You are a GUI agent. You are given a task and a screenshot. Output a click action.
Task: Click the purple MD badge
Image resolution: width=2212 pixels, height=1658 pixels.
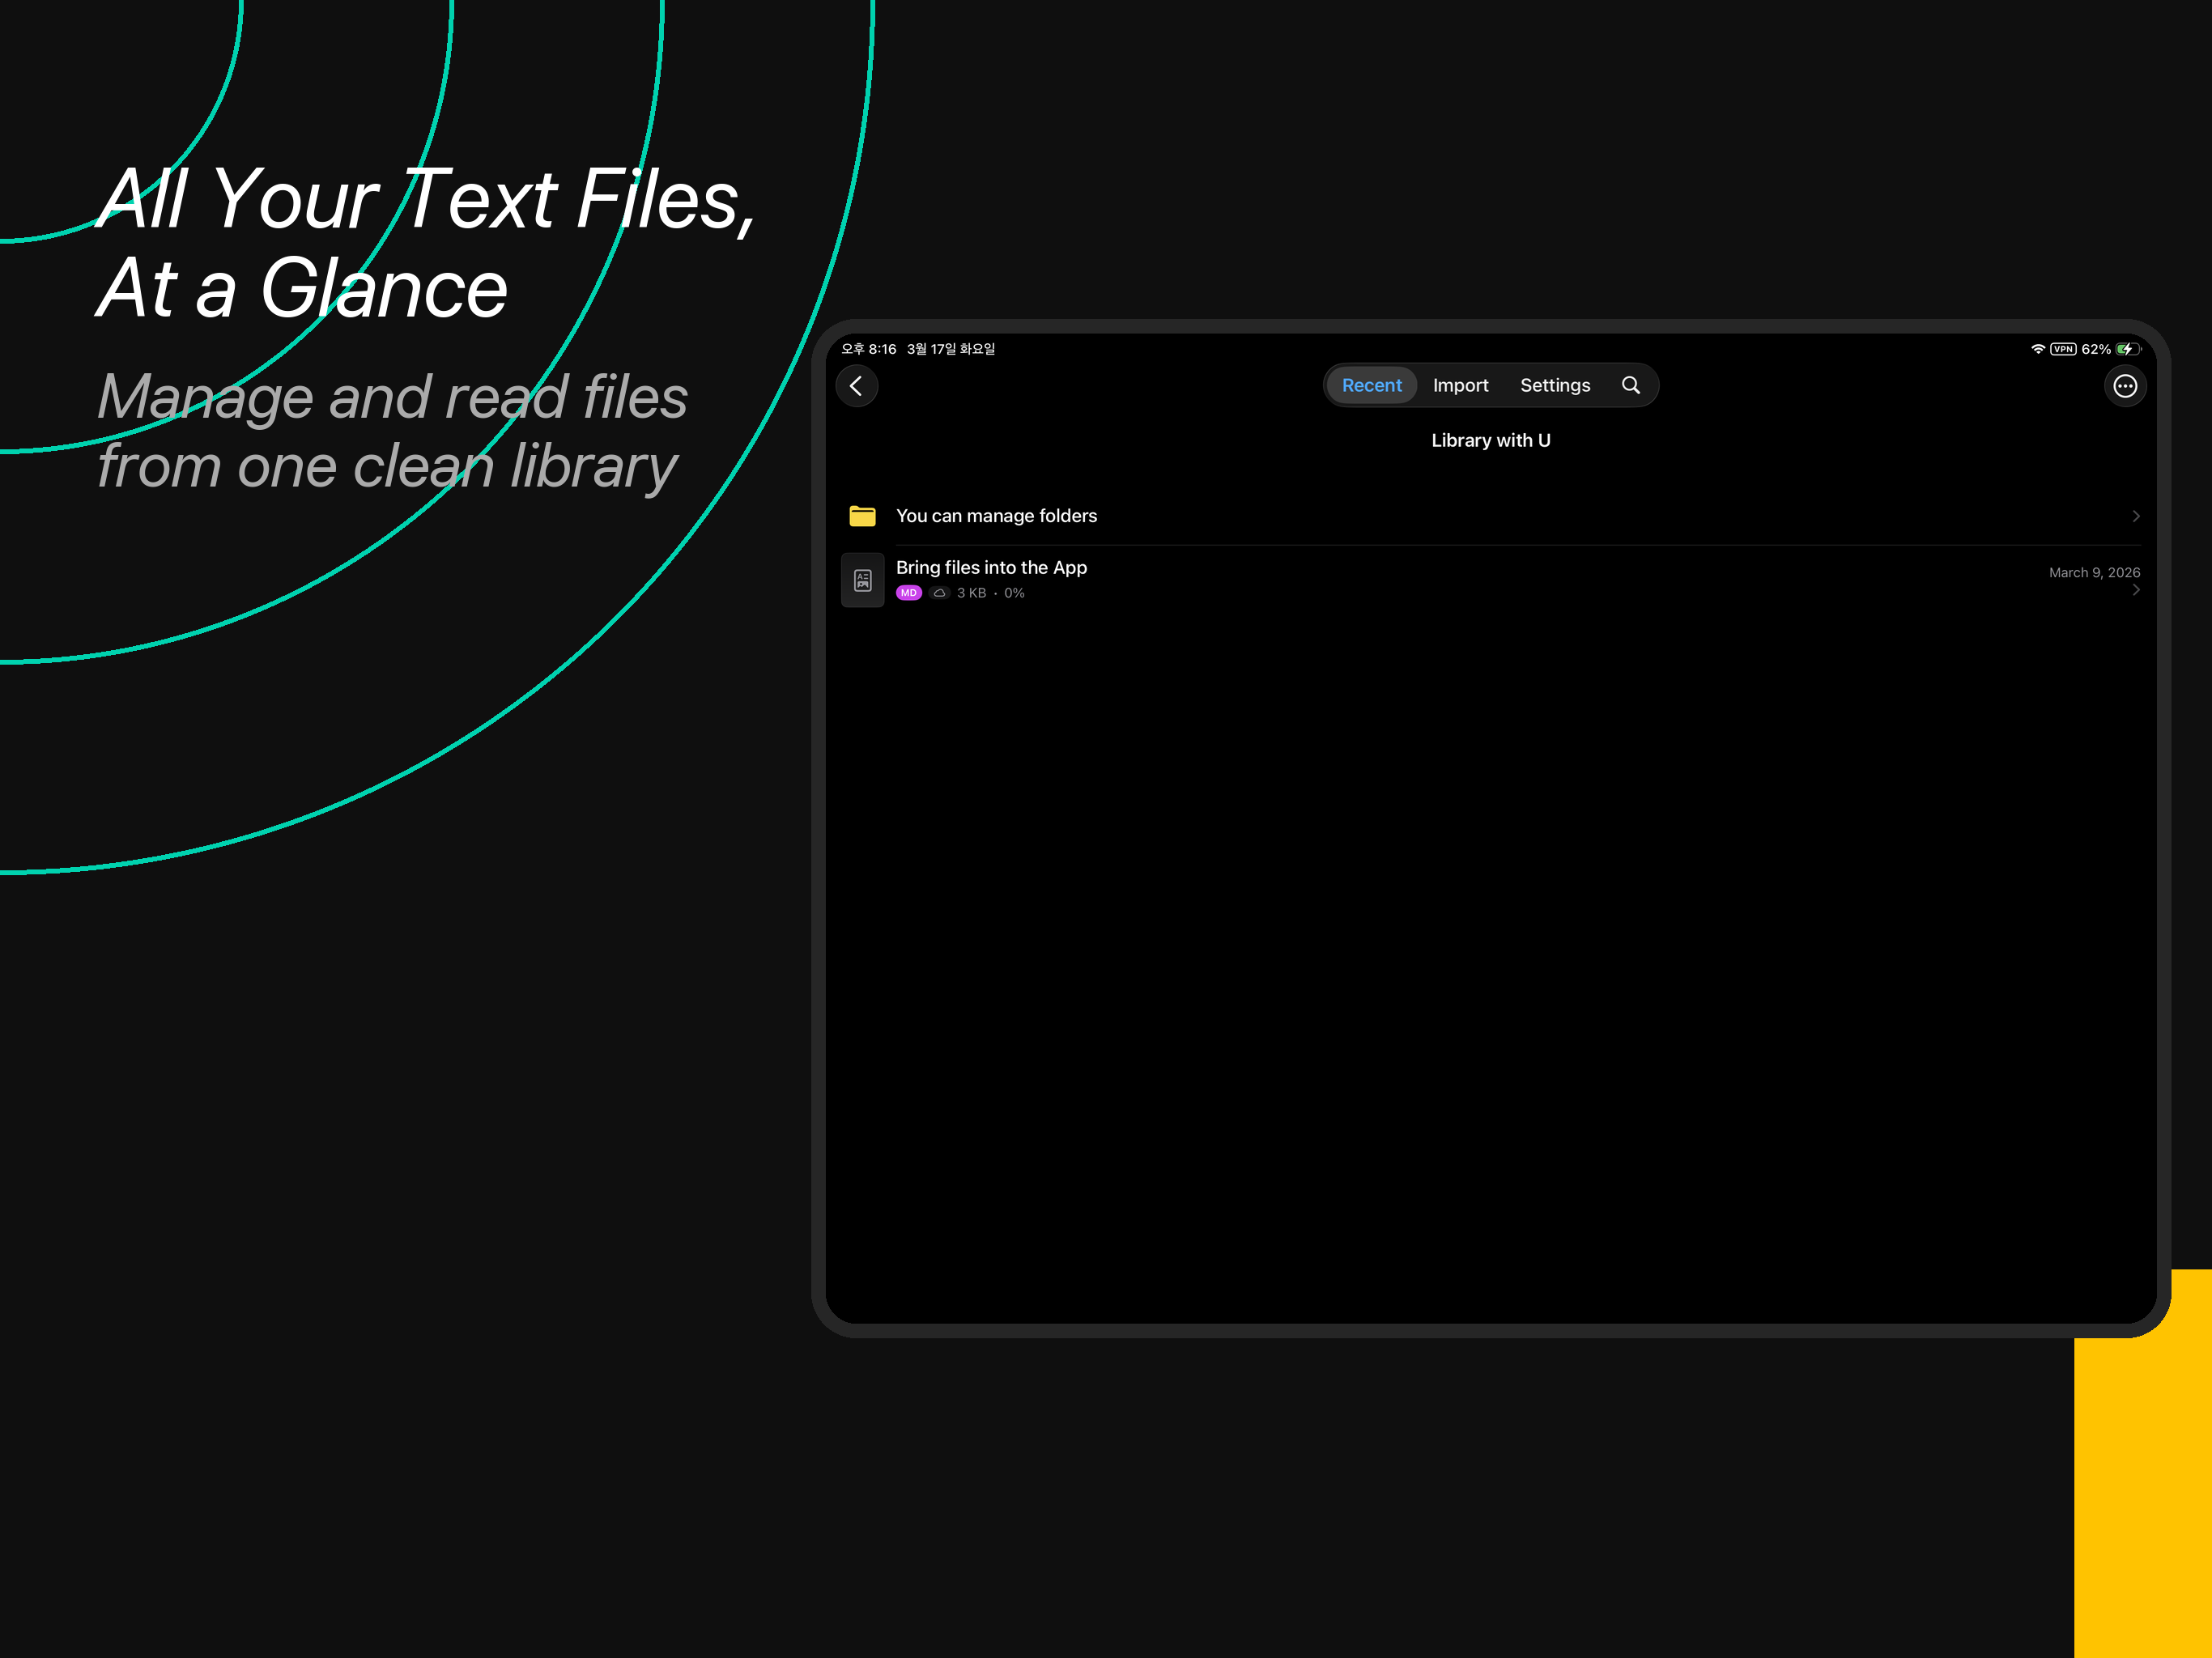[x=908, y=593]
